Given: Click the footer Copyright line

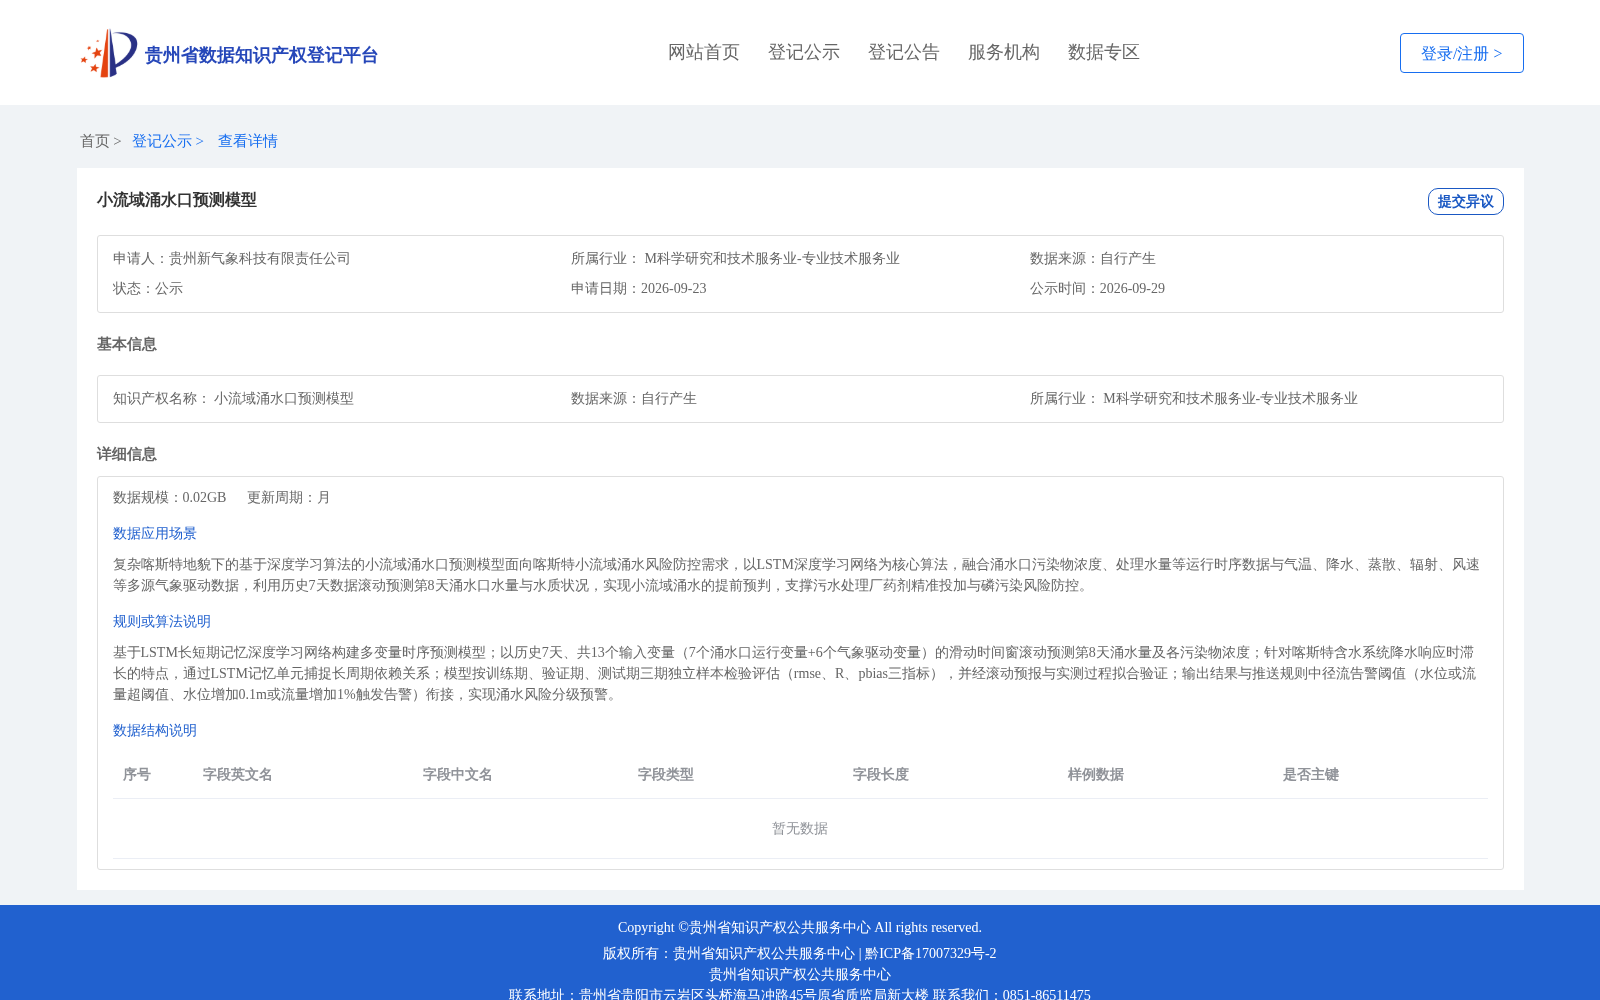Looking at the screenshot, I should click(800, 927).
